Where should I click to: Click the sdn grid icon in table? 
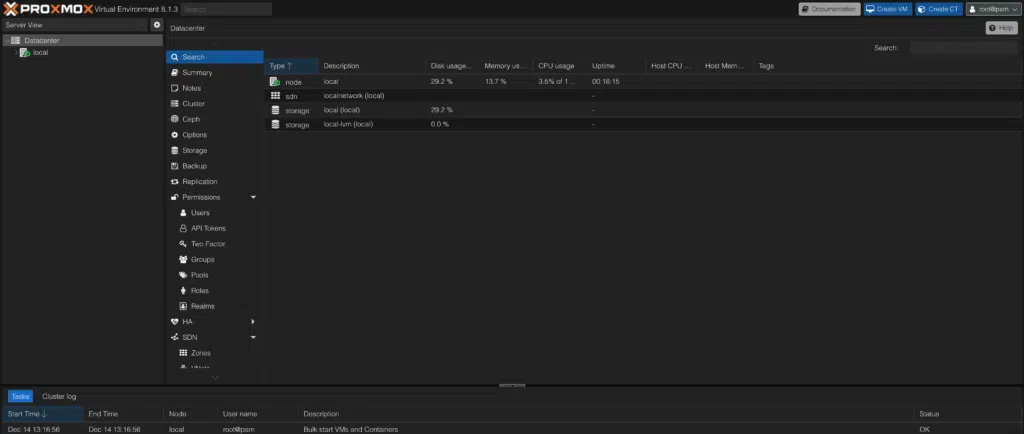[x=275, y=96]
